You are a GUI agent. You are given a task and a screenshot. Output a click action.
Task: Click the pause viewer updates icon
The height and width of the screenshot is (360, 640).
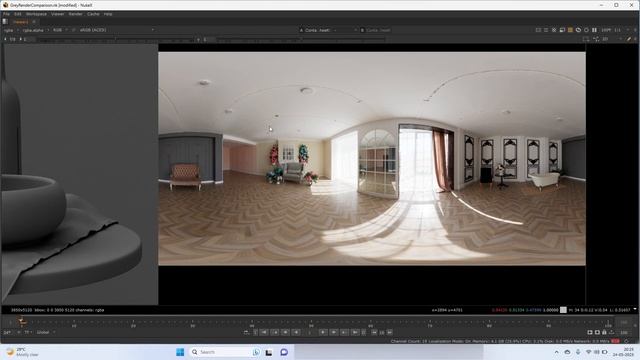click(594, 30)
